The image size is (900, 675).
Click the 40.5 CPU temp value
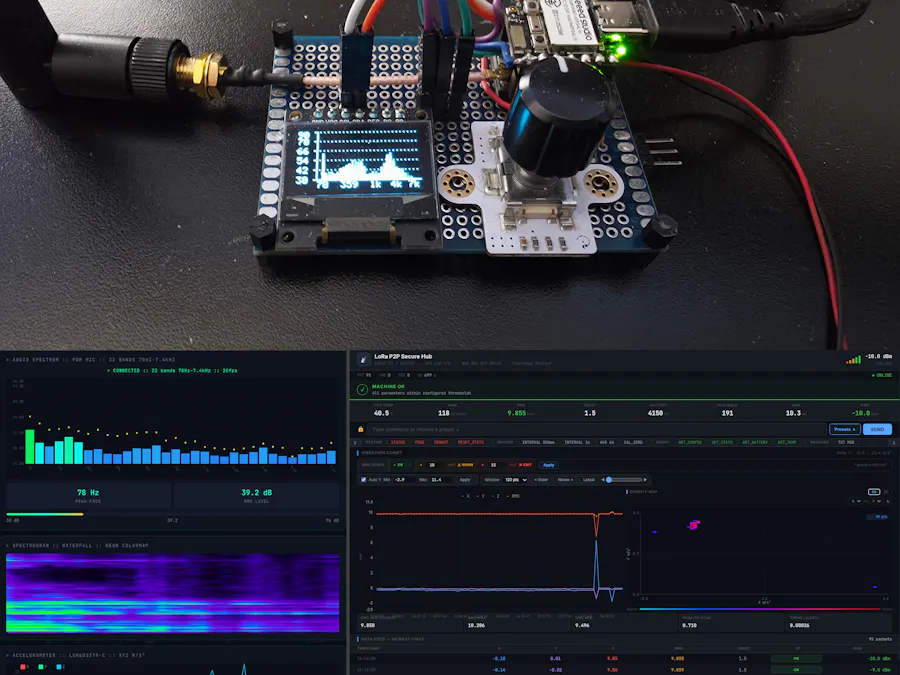(x=381, y=413)
